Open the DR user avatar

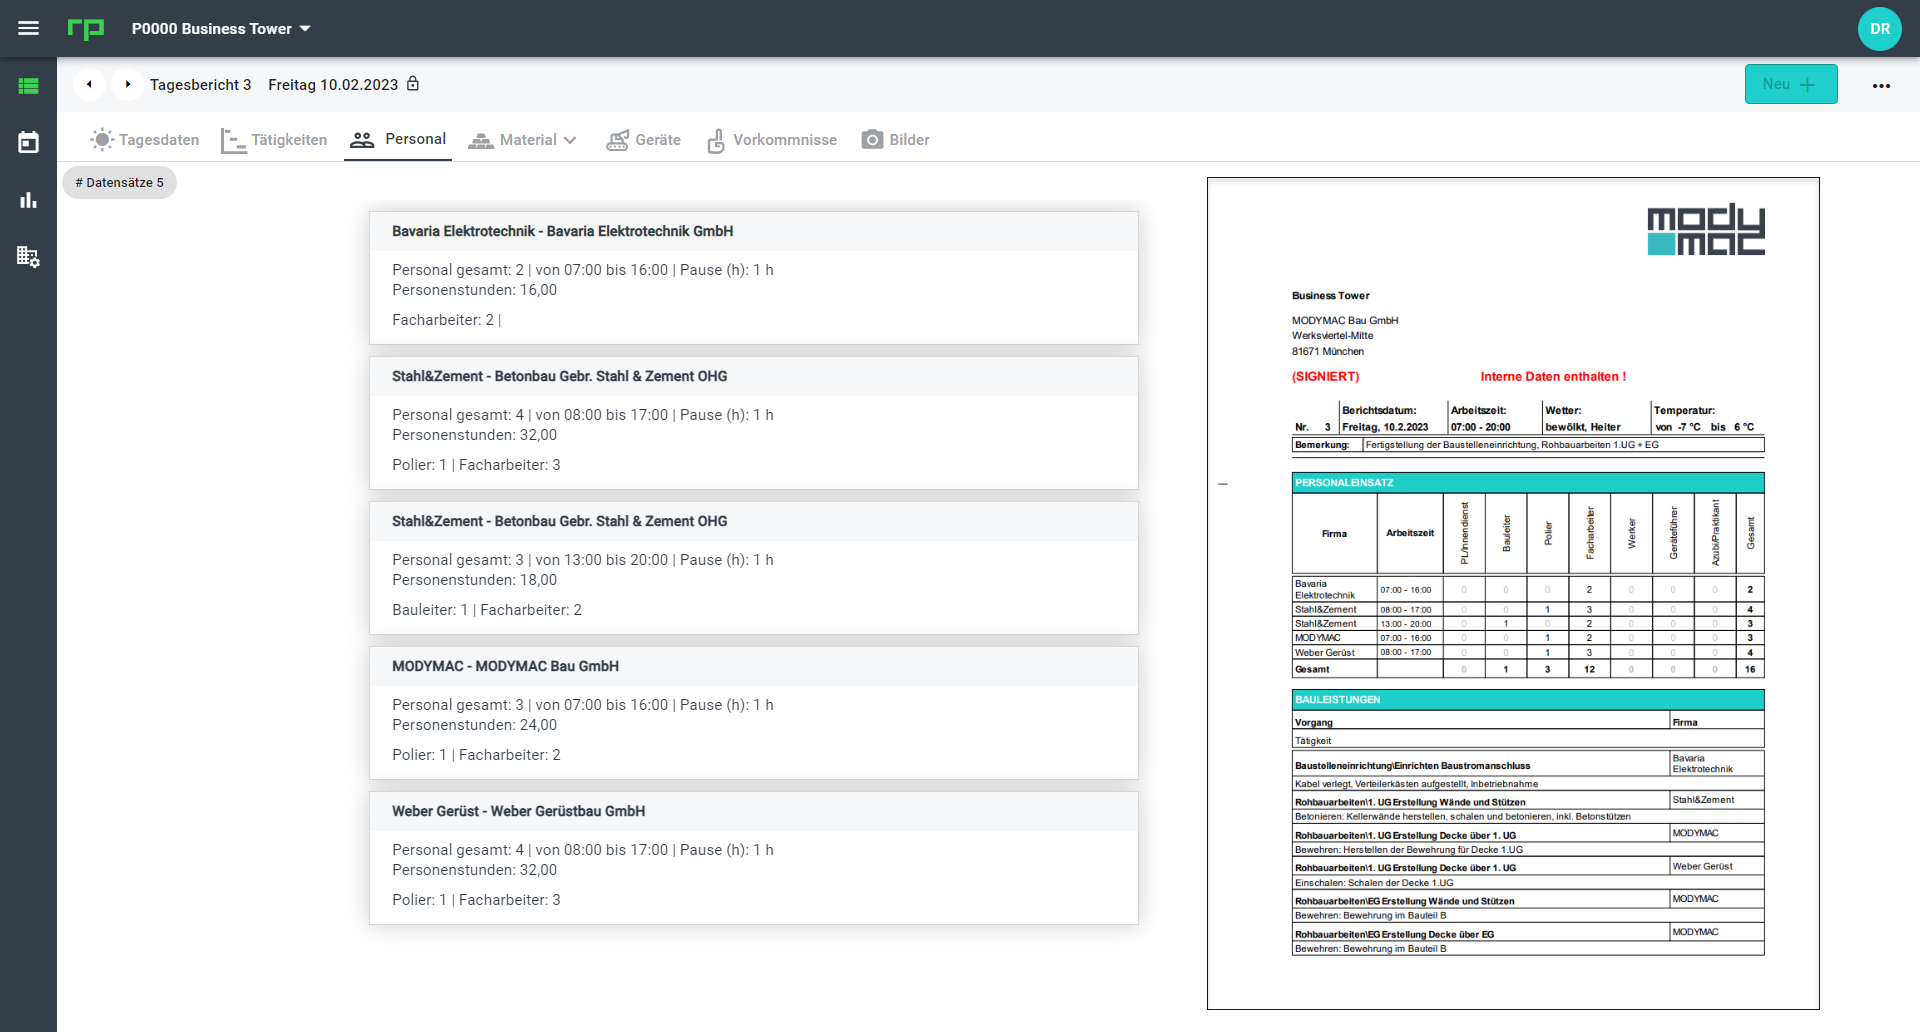coord(1879,28)
